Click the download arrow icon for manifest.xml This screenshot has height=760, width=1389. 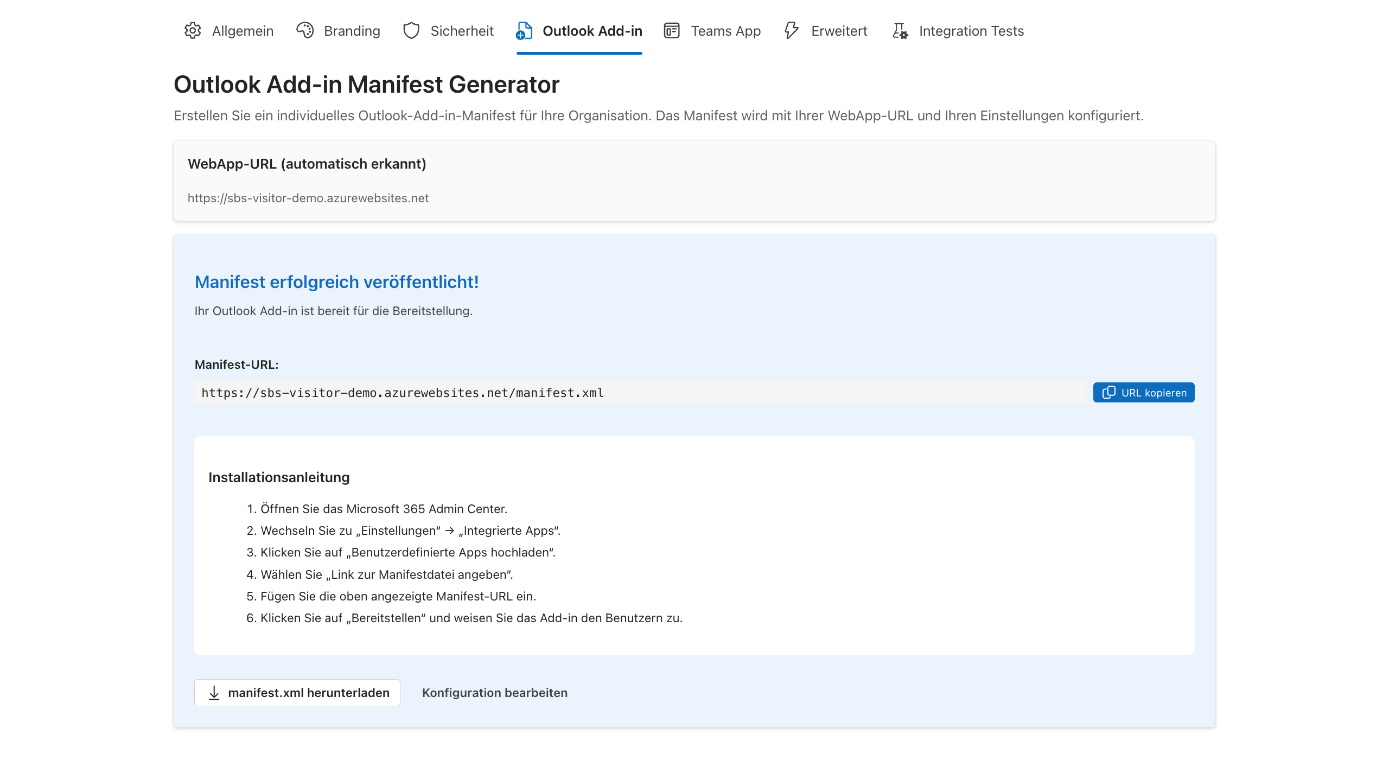click(214, 692)
